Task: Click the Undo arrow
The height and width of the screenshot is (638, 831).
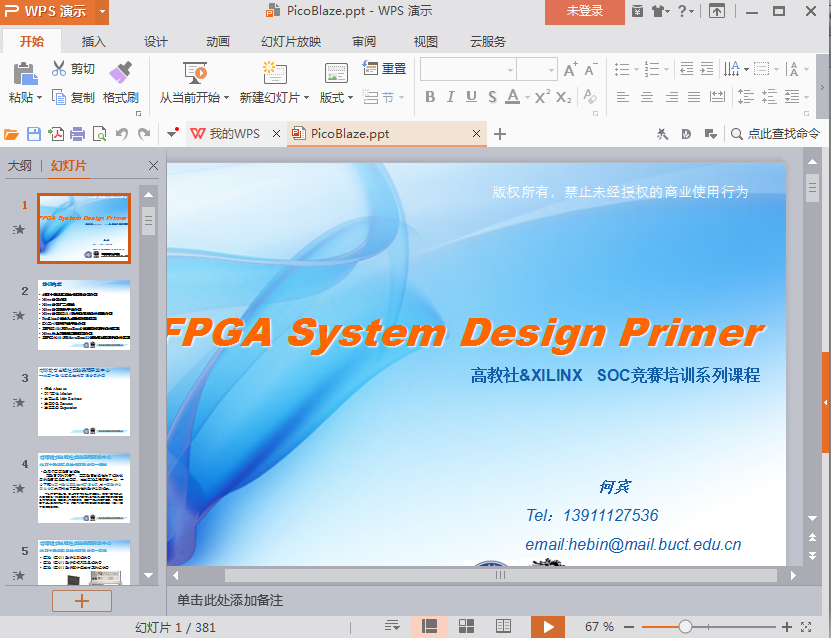Action: coord(122,134)
